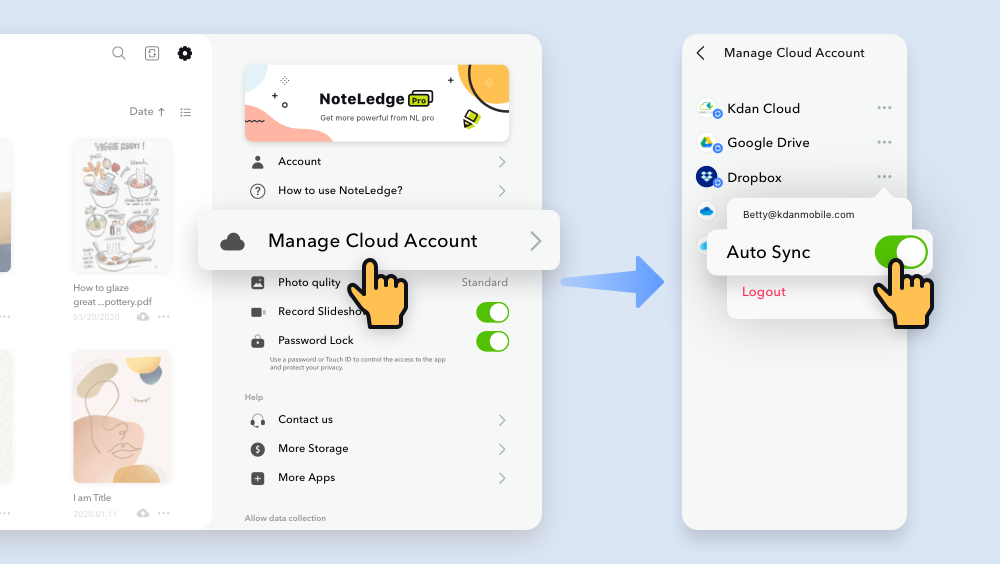
Task: Click the More Storage dollar icon
Action: click(258, 449)
